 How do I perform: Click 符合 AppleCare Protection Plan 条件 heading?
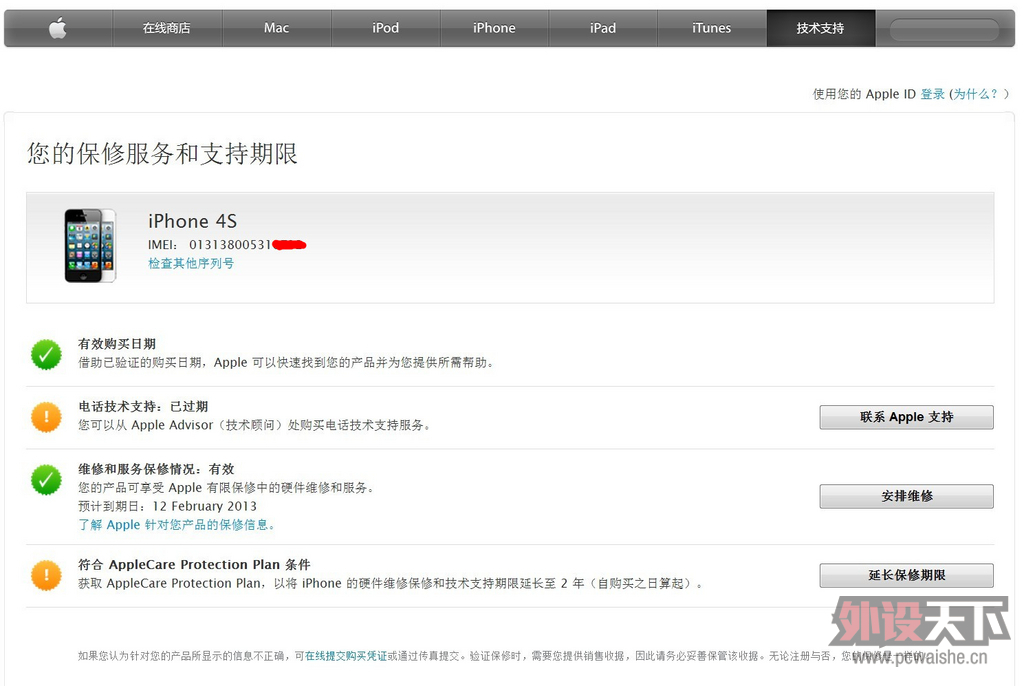[x=194, y=564]
